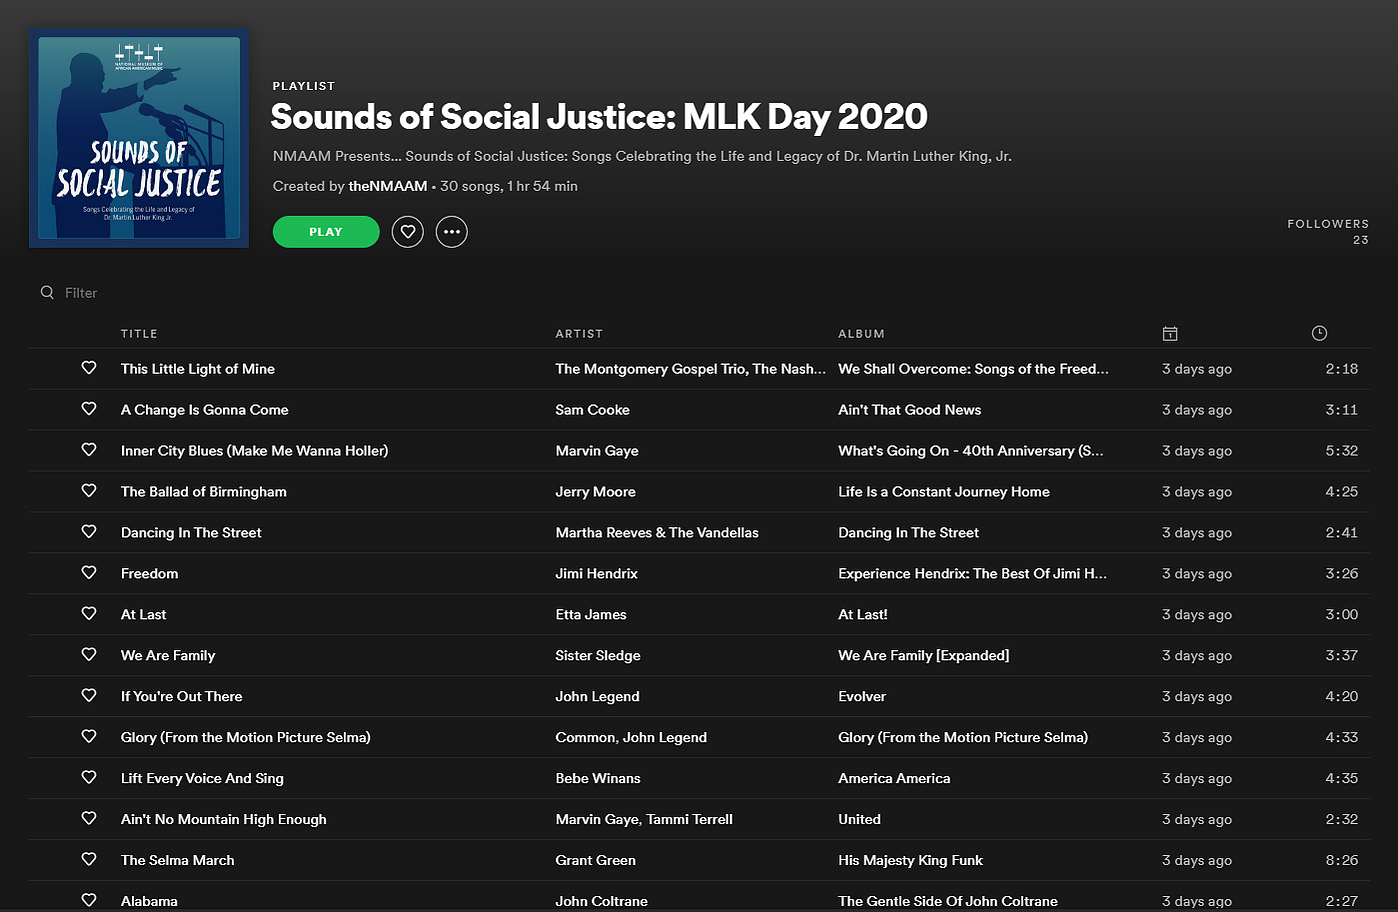Open artist Grant Green
The width and height of the screenshot is (1398, 912).
[x=595, y=861]
